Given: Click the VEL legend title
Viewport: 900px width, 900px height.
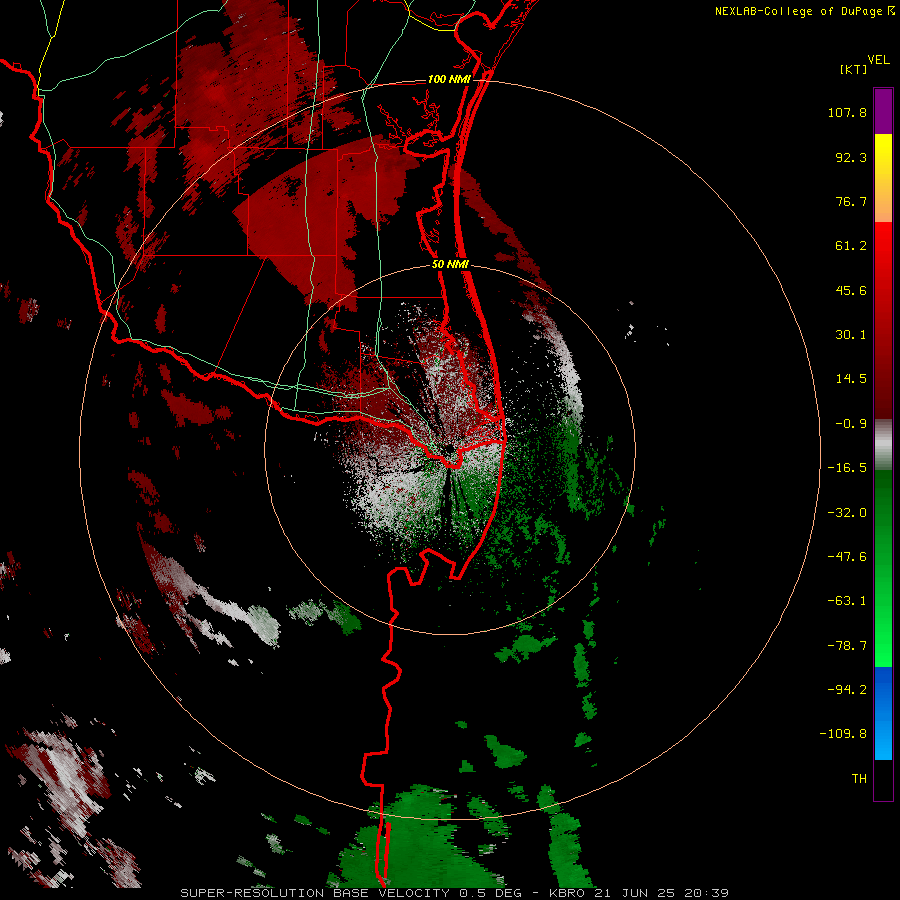Looking at the screenshot, I should coord(878,60).
